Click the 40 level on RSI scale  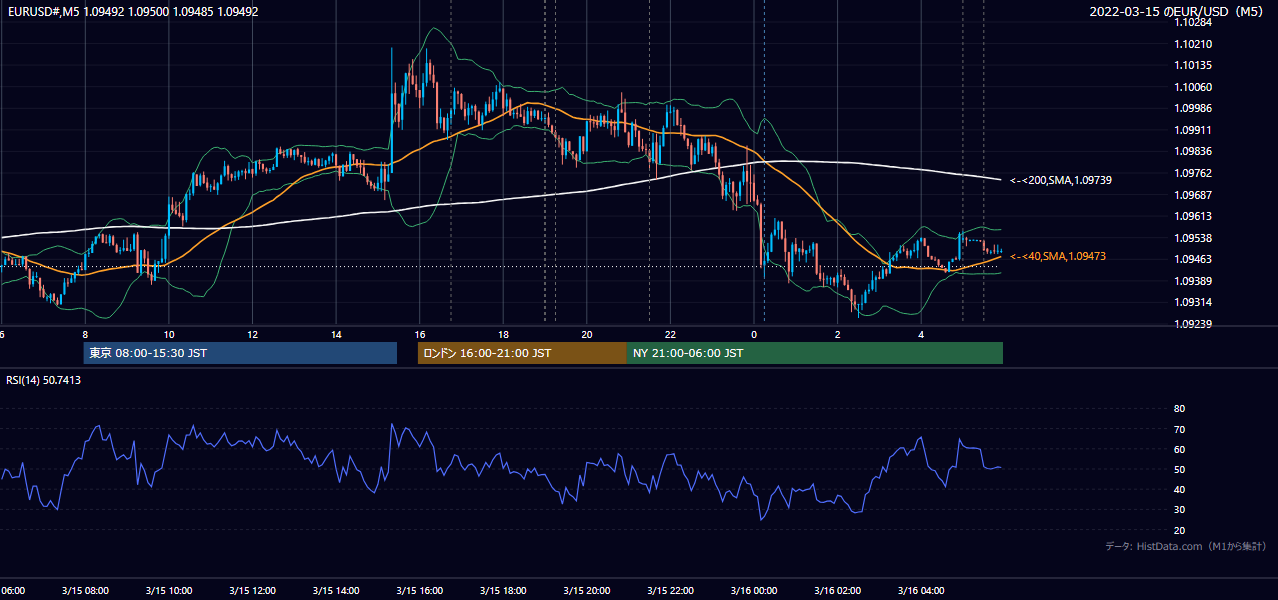tap(1179, 490)
